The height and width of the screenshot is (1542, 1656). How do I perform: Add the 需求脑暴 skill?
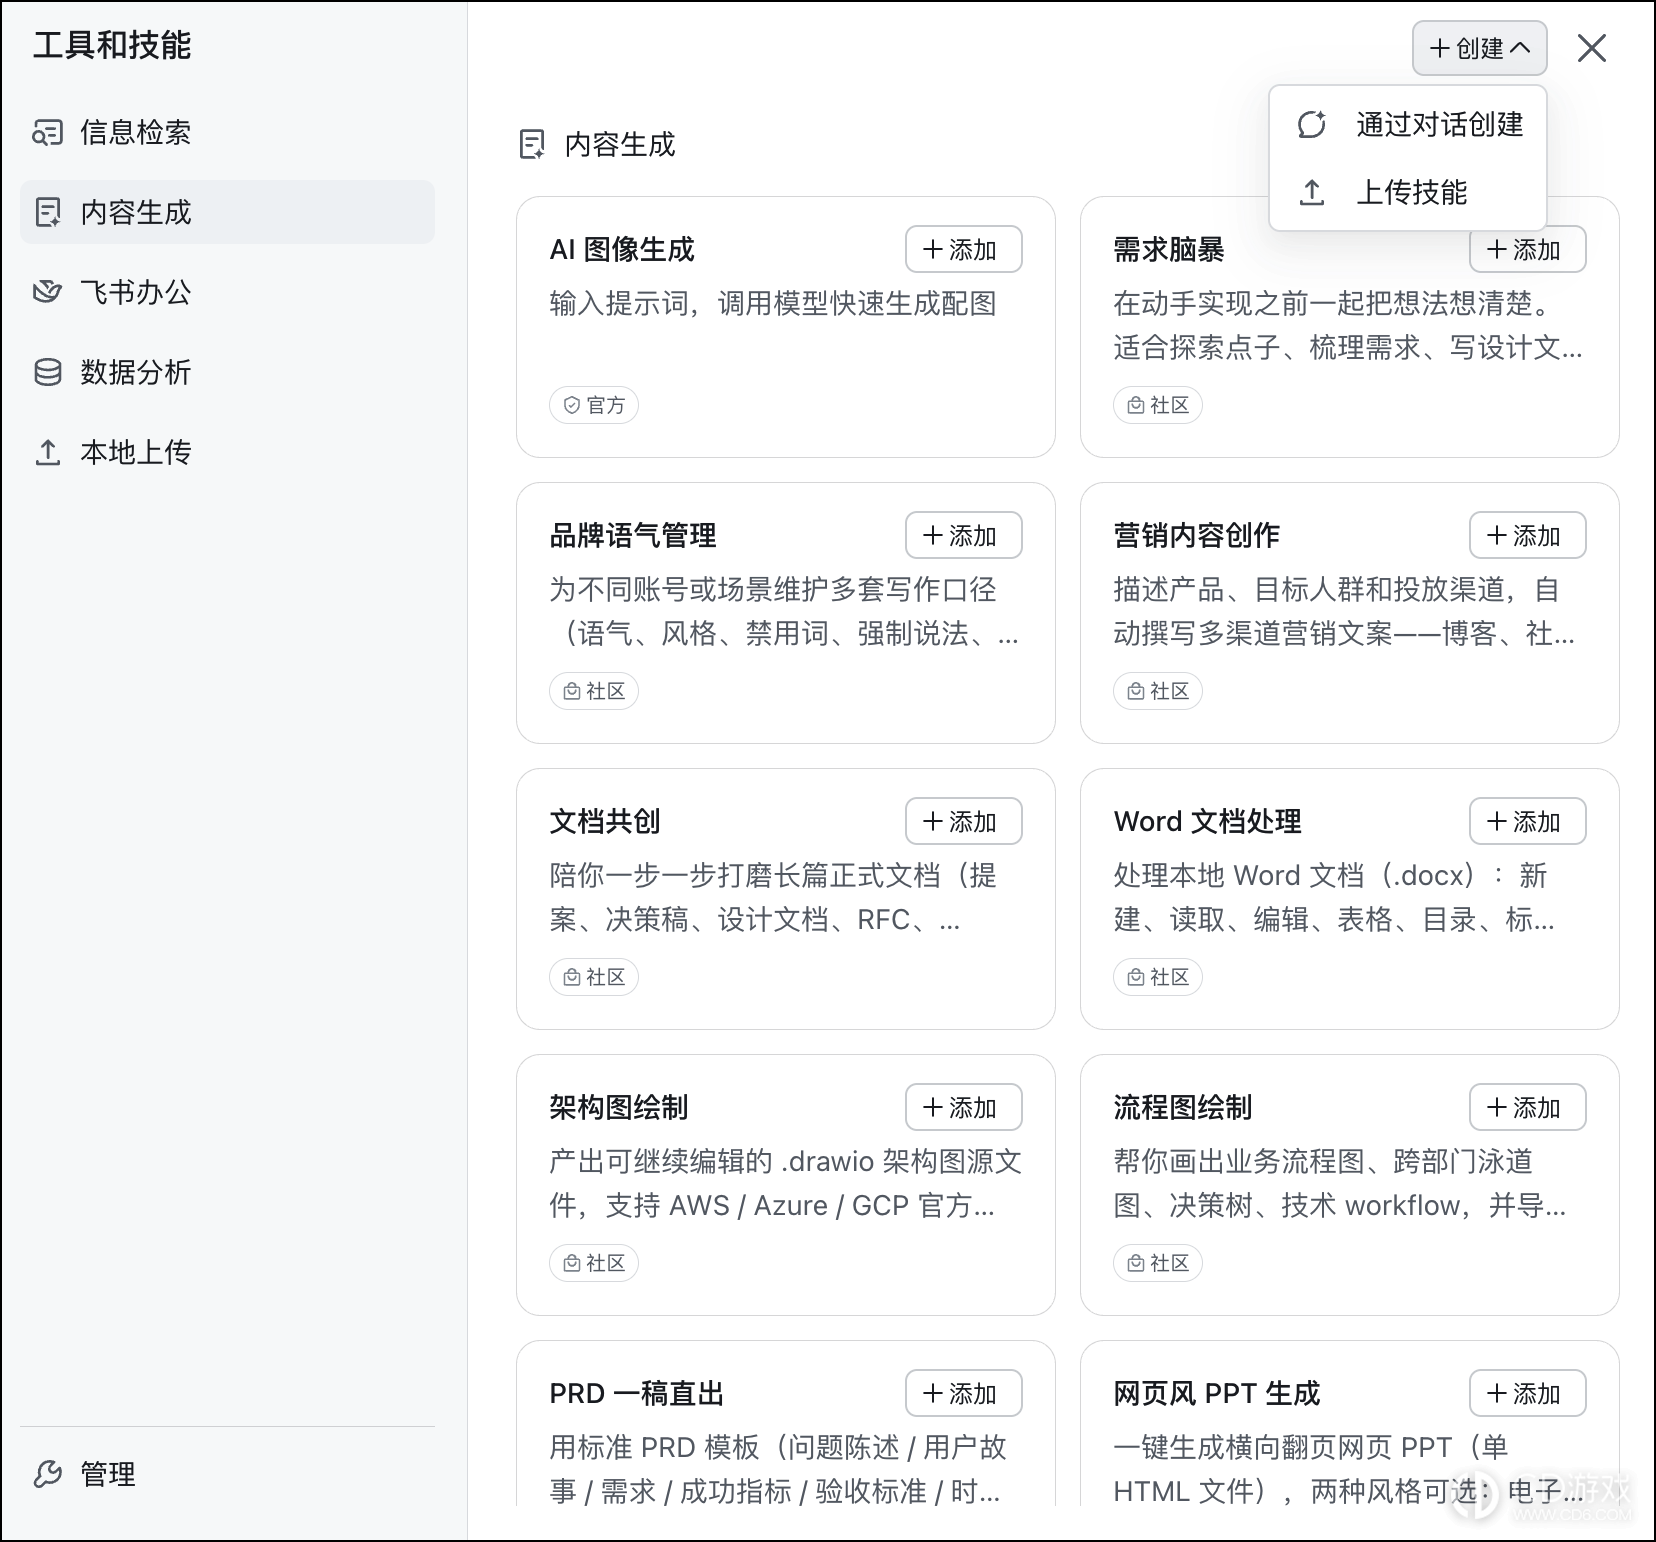click(x=1527, y=250)
